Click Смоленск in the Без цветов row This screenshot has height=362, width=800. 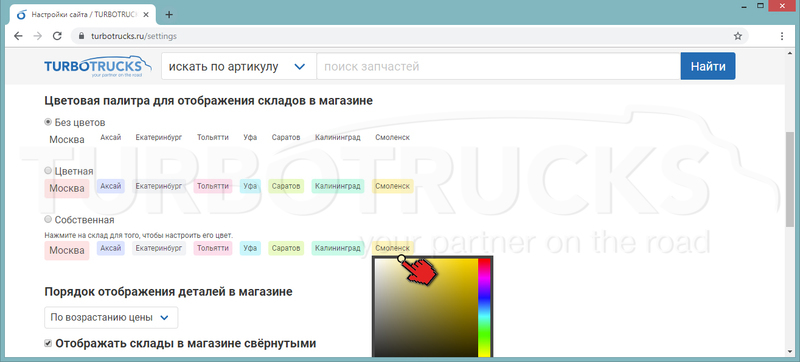(392, 138)
